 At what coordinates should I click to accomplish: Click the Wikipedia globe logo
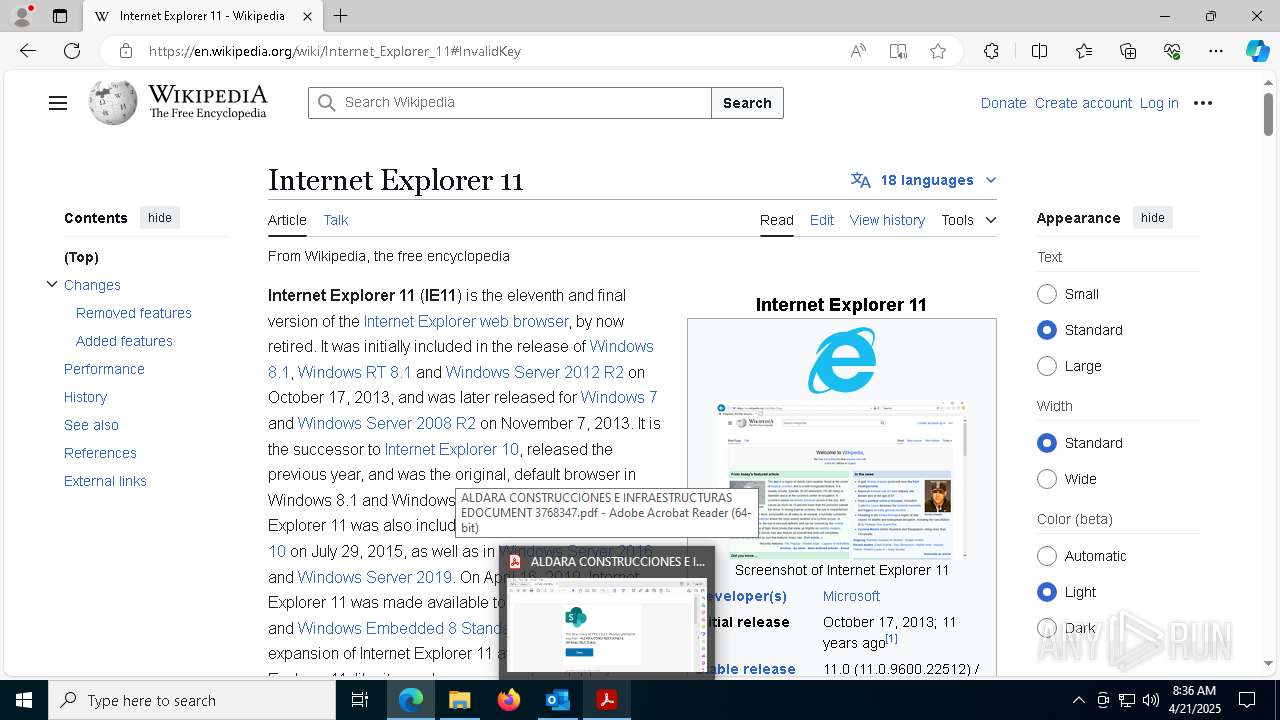coord(112,102)
